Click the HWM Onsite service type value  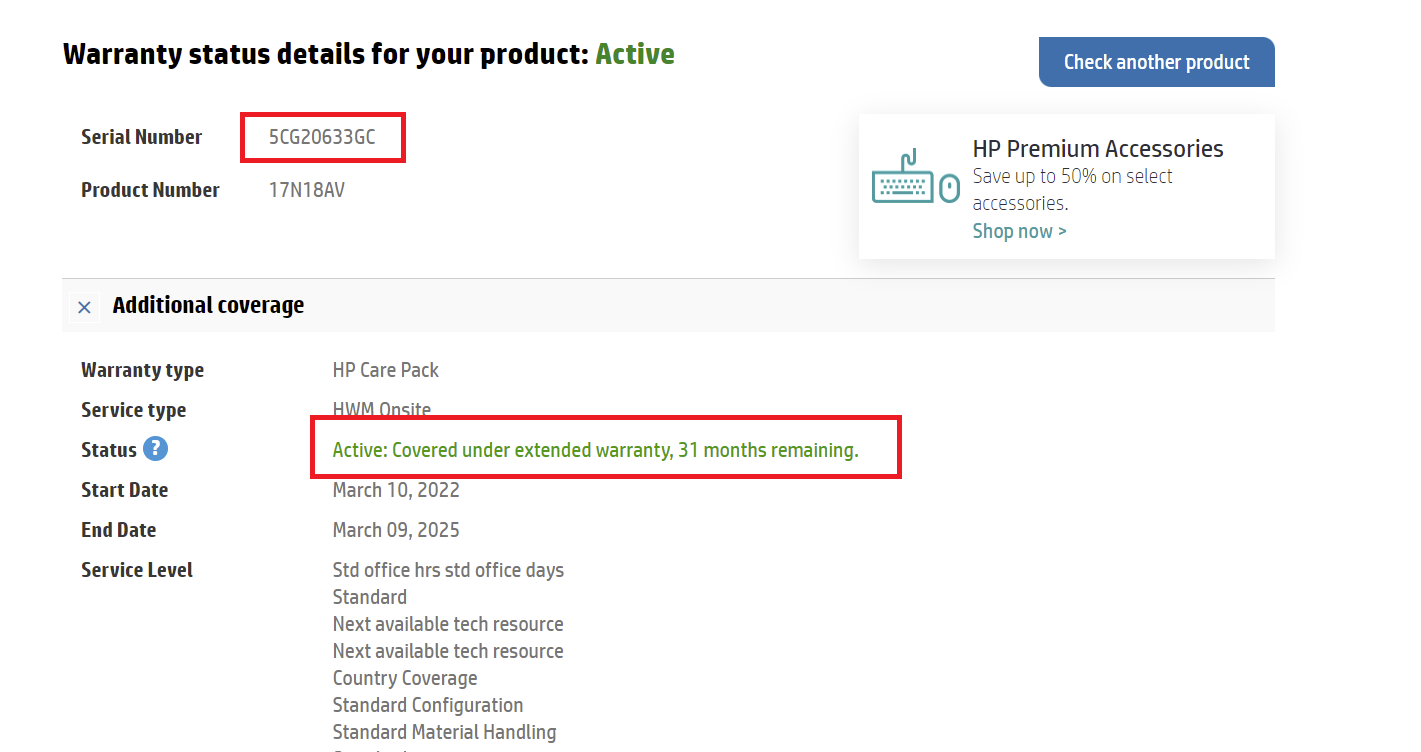(381, 409)
